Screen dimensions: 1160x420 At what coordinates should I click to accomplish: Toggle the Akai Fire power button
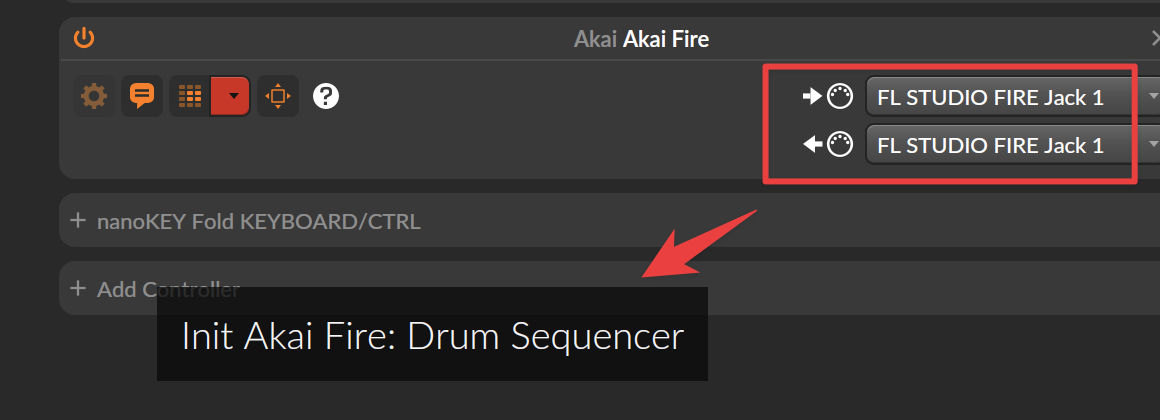84,38
